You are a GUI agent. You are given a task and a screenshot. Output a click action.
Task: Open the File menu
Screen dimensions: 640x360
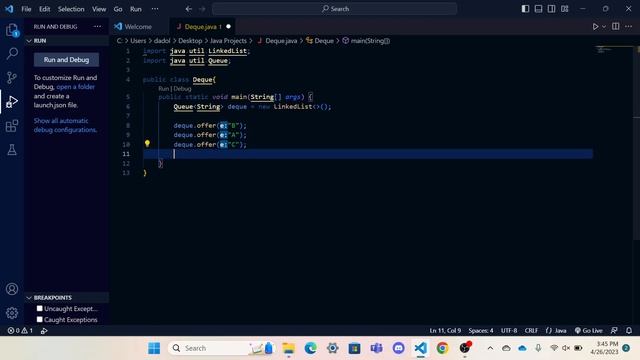tap(26, 9)
